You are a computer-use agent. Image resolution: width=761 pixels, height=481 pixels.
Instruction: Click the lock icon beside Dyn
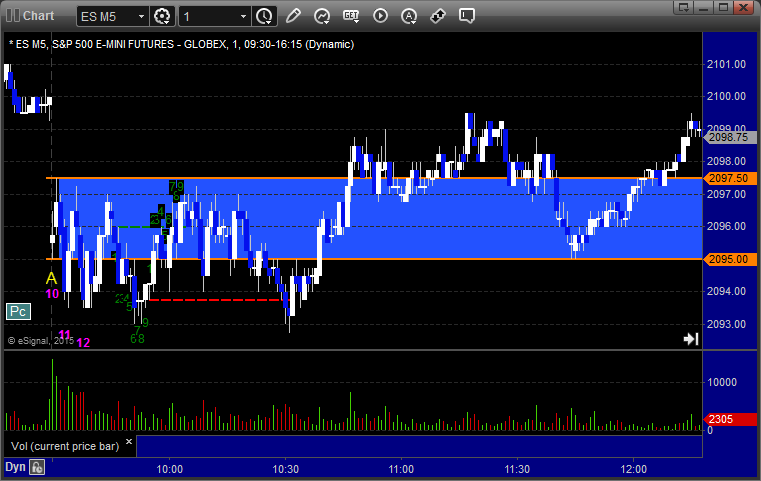(x=37, y=467)
